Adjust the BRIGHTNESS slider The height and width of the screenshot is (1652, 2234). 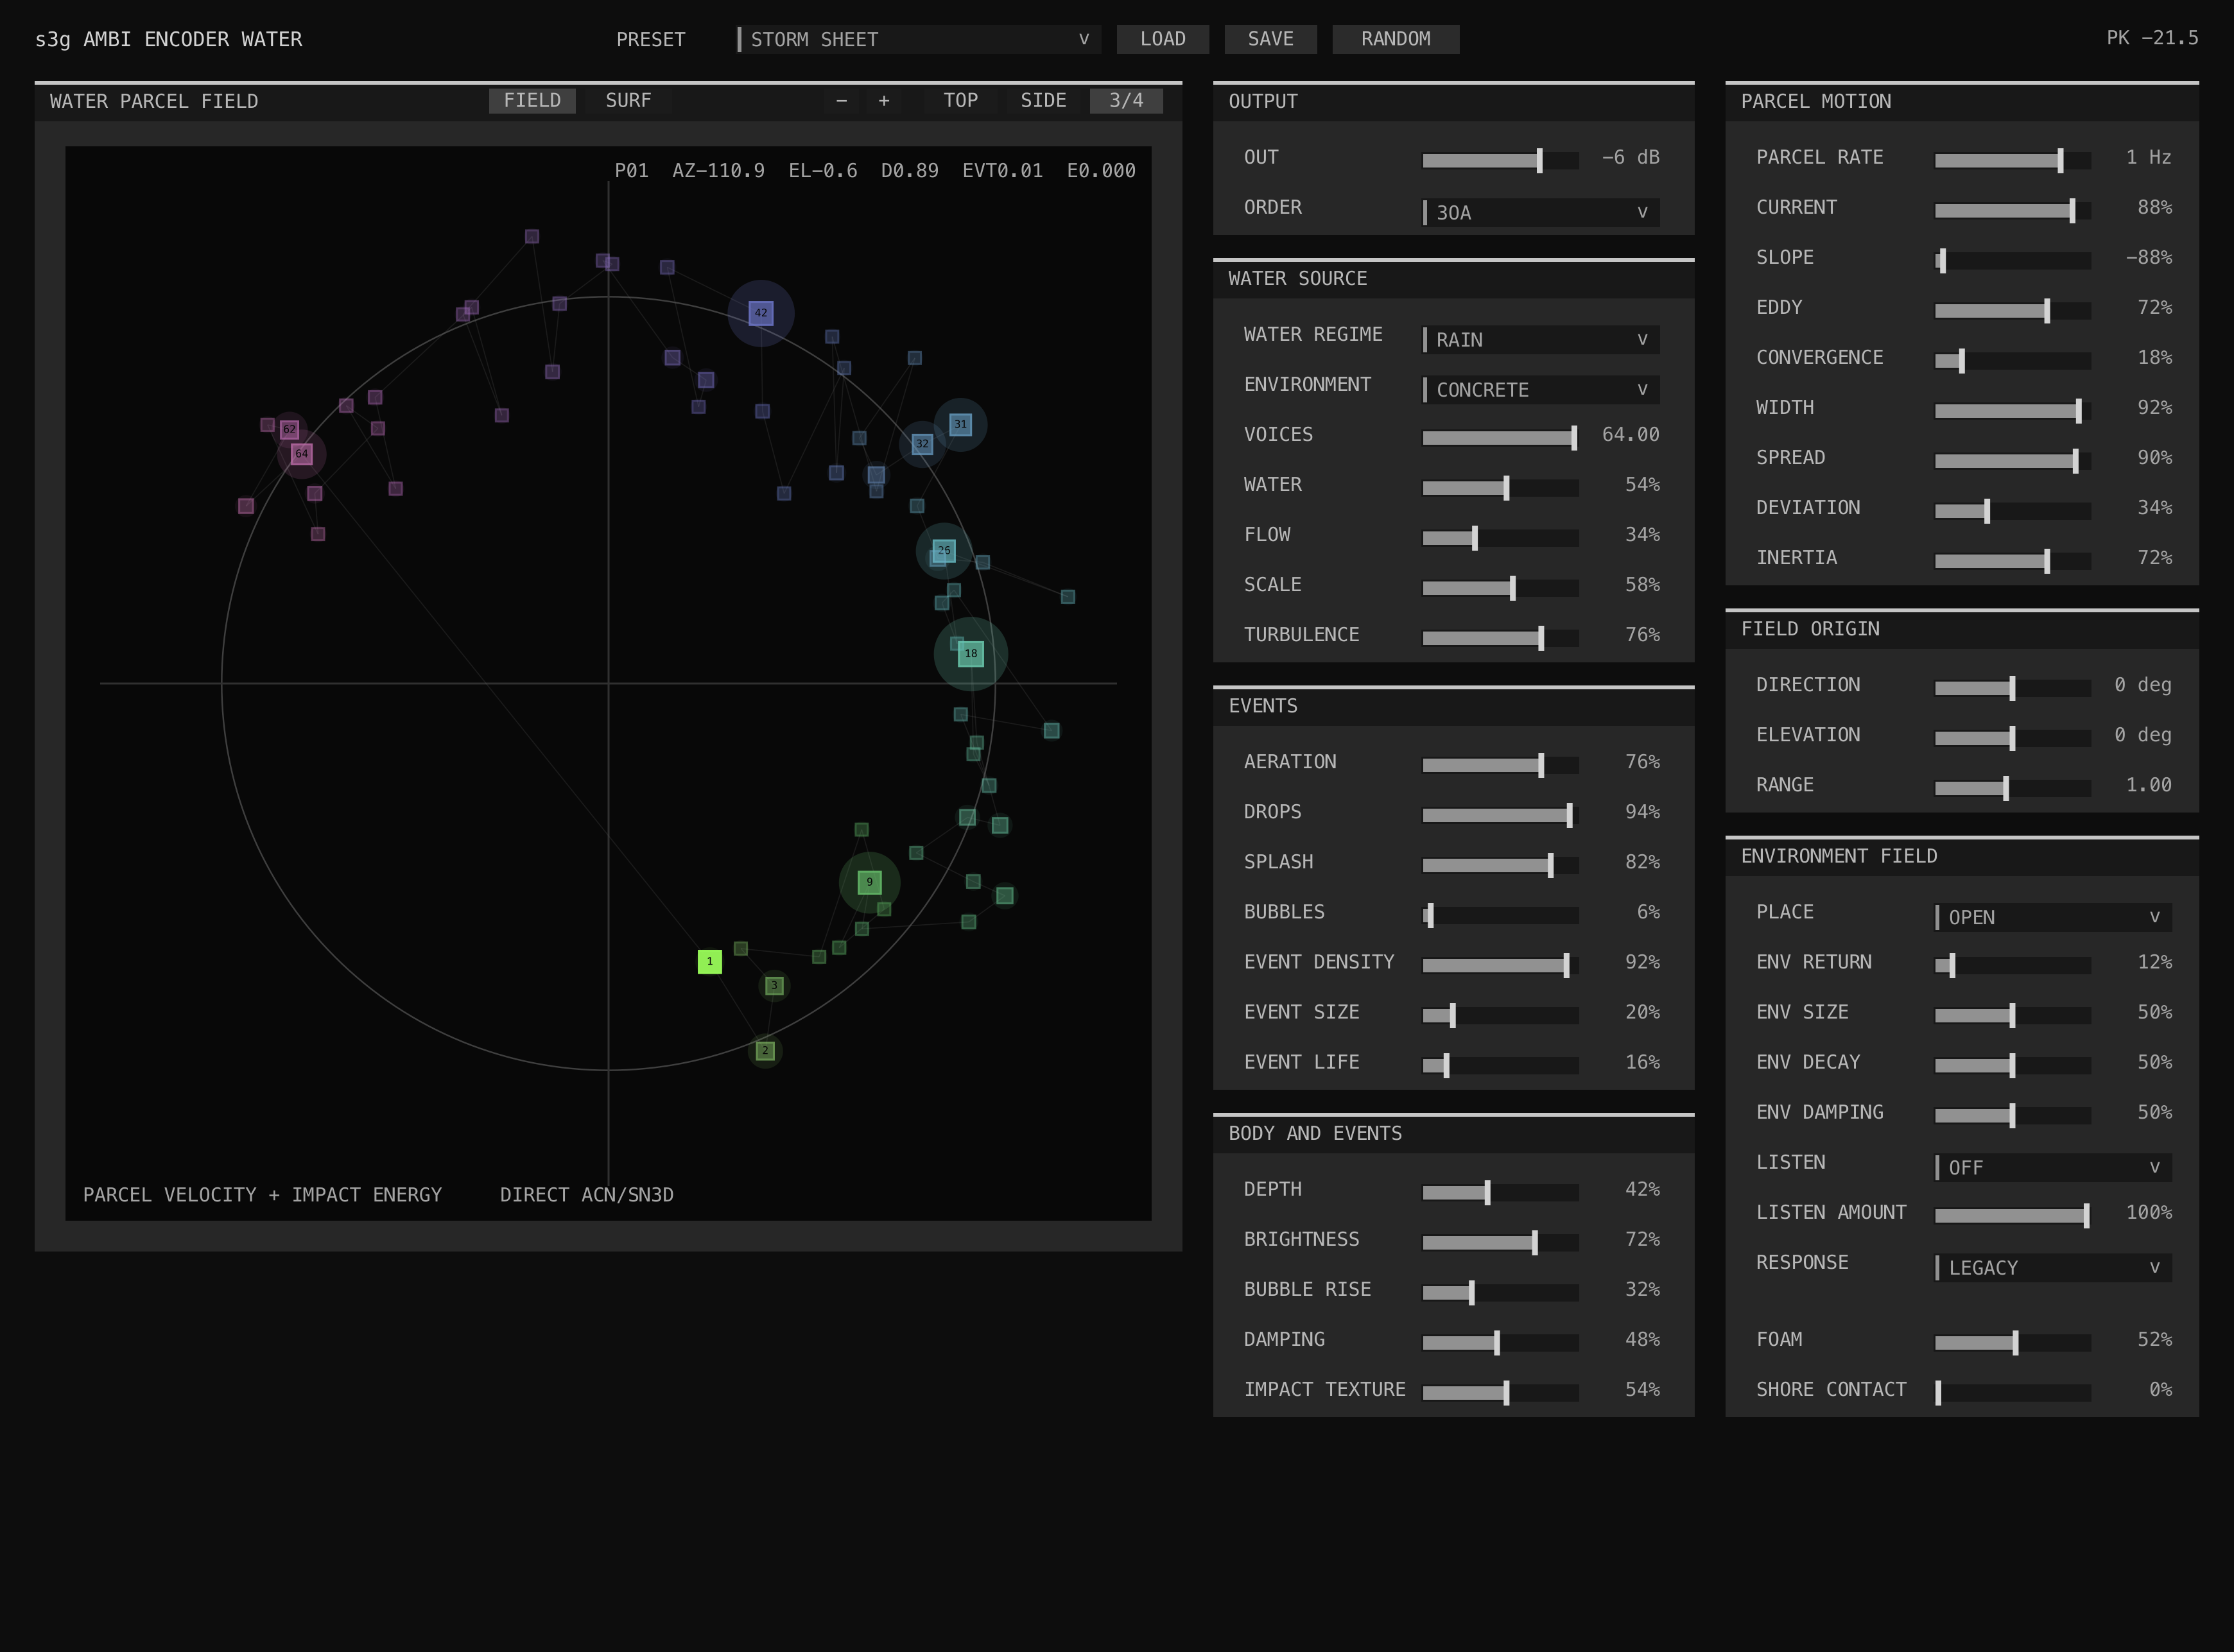[x=1501, y=1242]
